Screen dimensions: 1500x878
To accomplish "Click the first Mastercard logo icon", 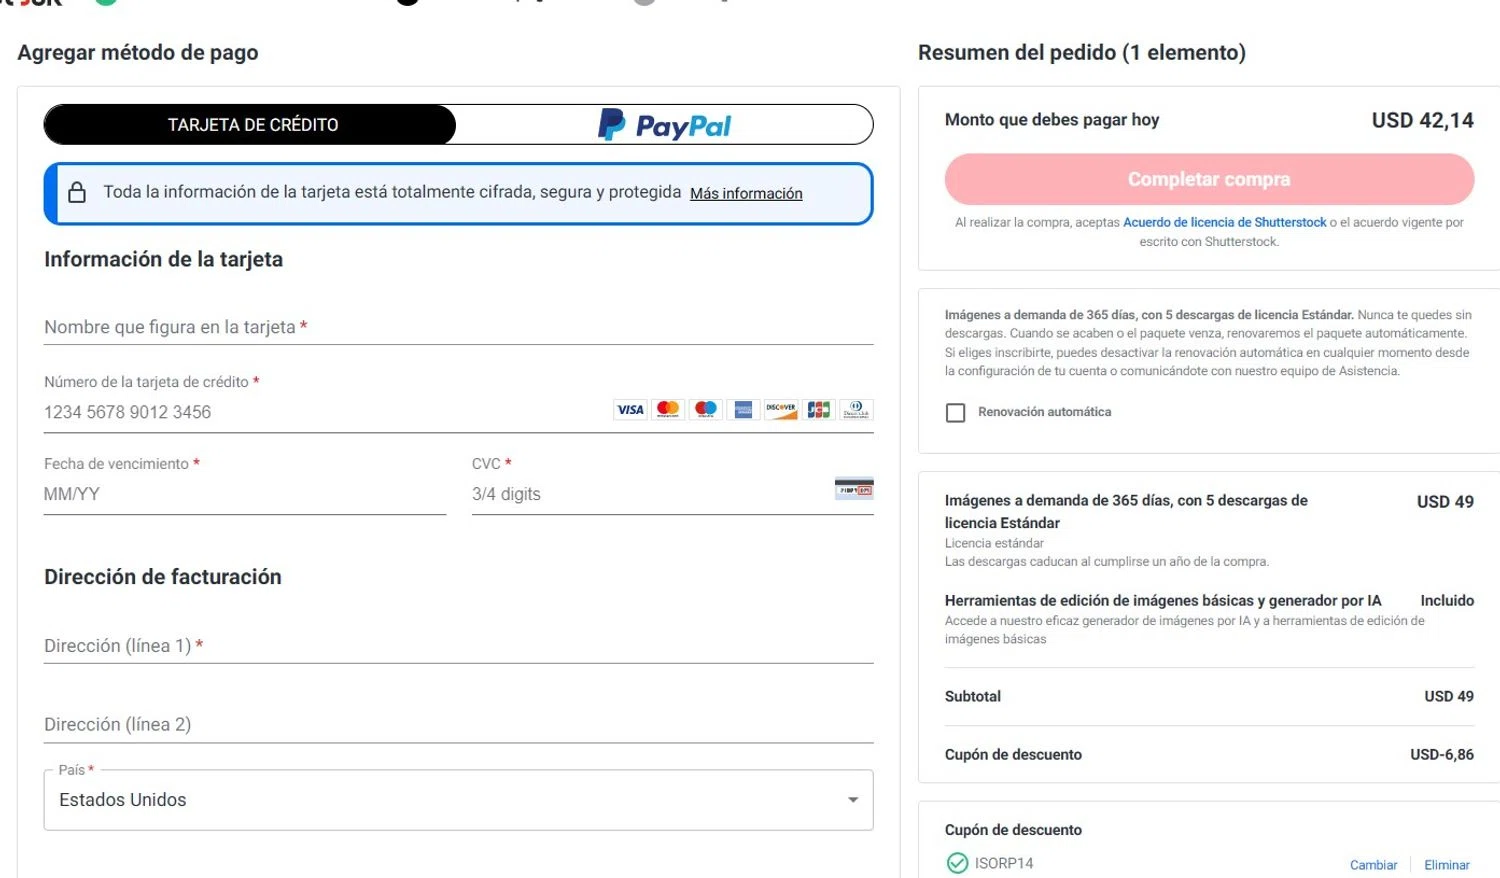I will (x=668, y=409).
